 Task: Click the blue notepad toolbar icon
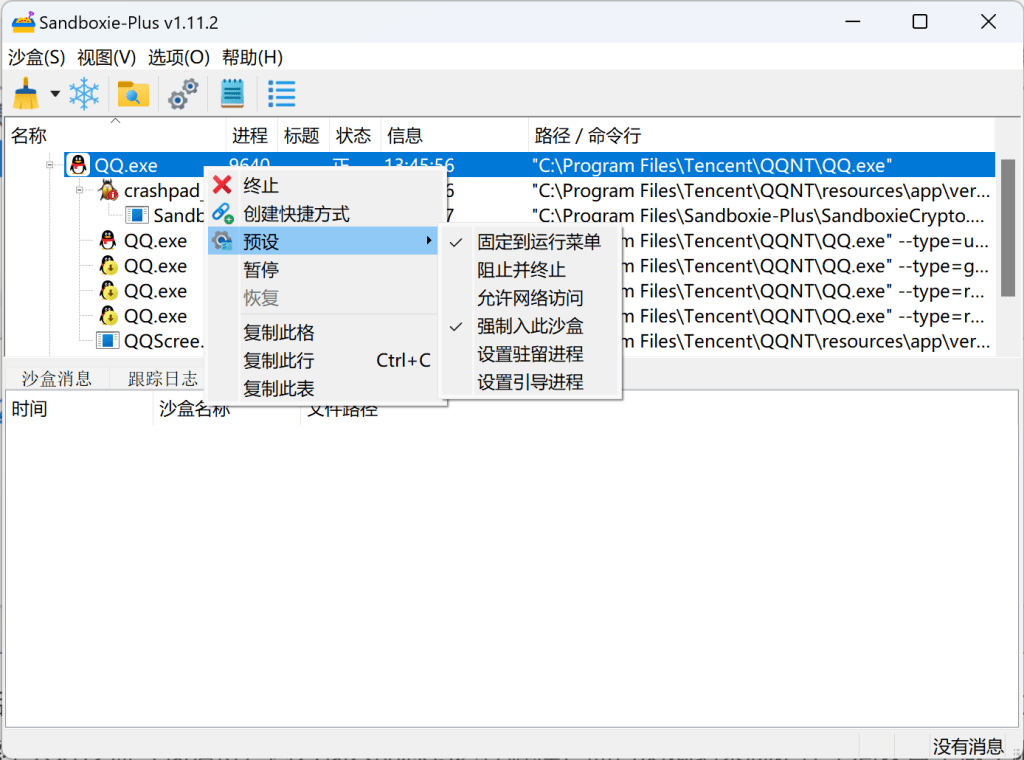(x=232, y=95)
